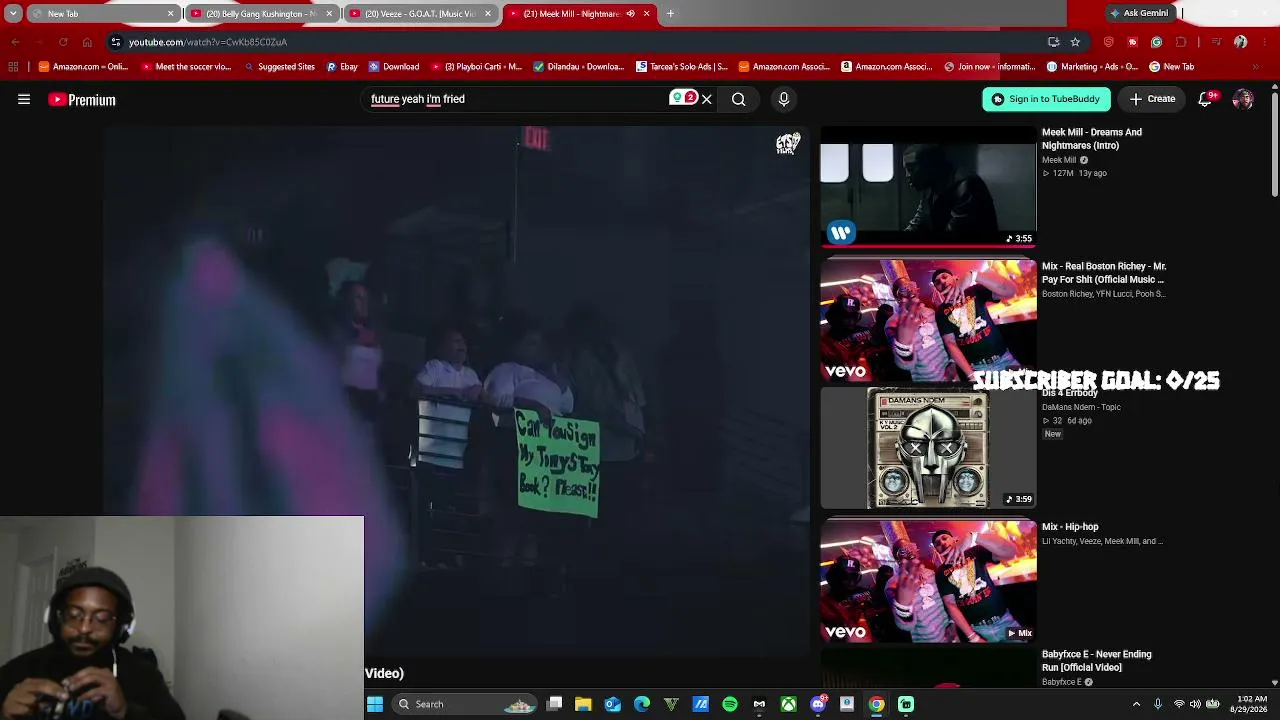Open the browser home page button
The width and height of the screenshot is (1280, 720).
tap(87, 42)
